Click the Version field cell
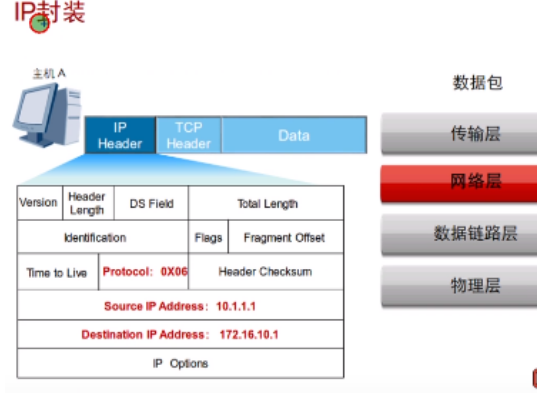 (40, 203)
